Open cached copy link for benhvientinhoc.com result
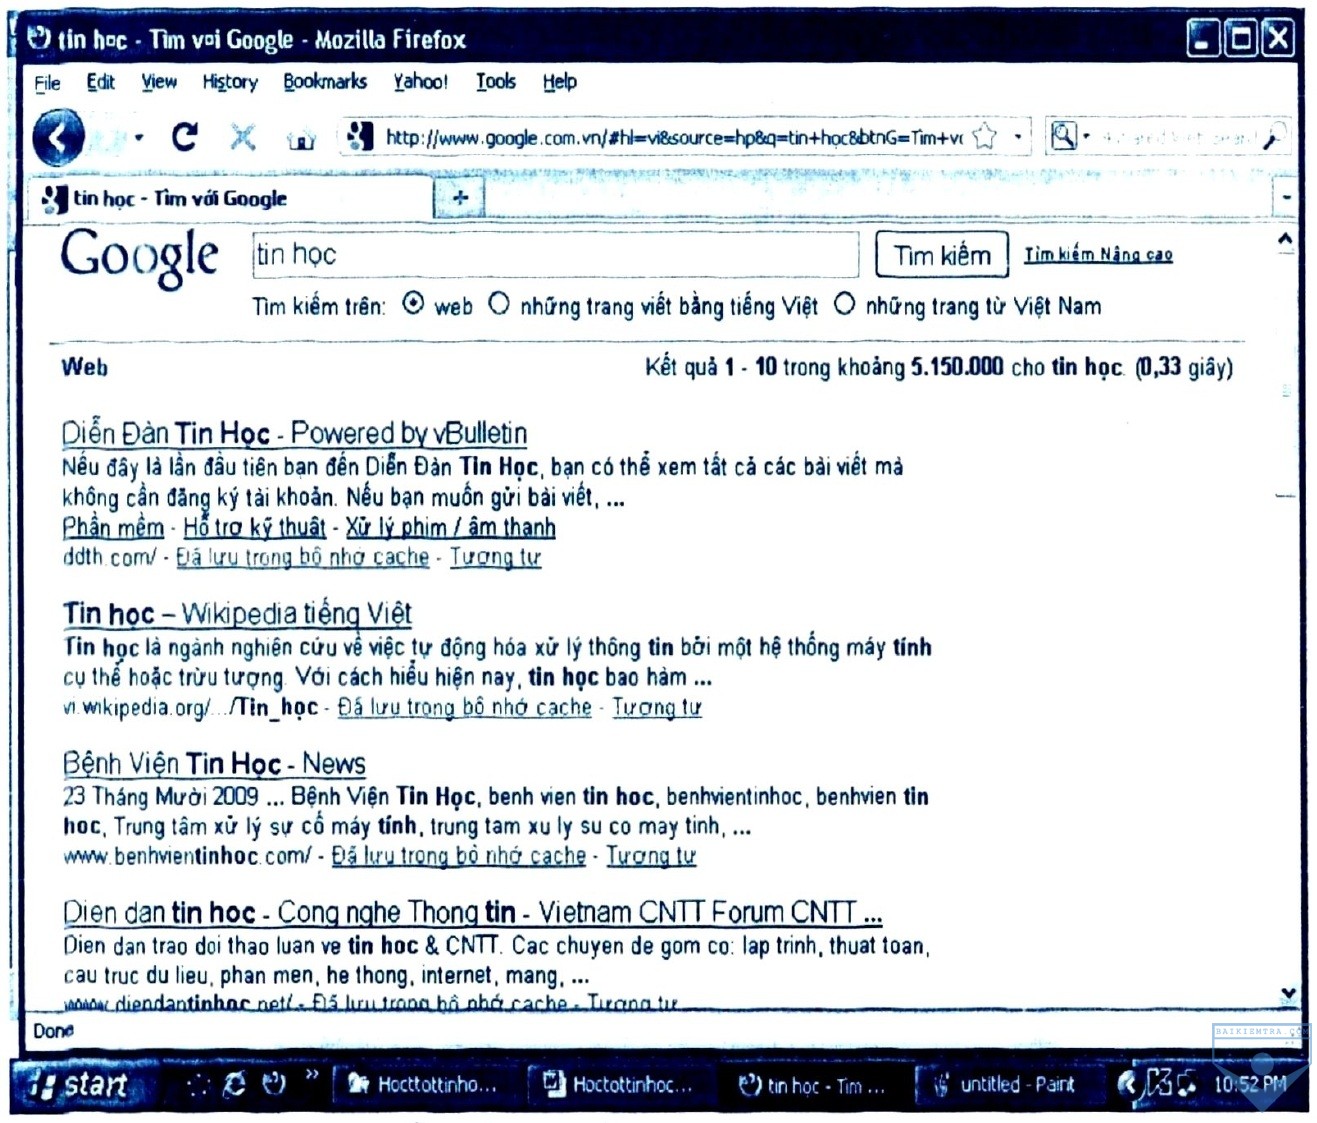The image size is (1317, 1123). click(459, 856)
